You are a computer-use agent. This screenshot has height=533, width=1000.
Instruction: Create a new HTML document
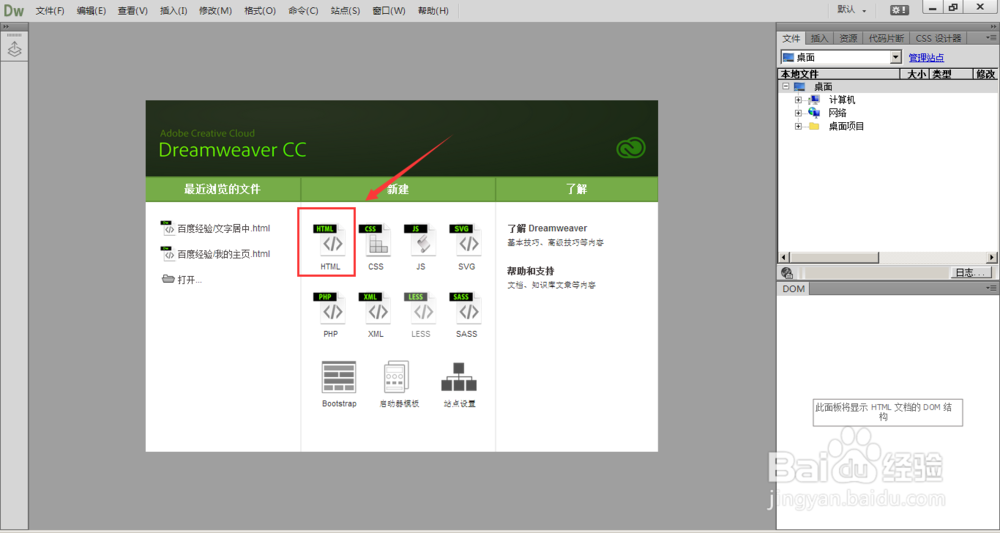330,248
